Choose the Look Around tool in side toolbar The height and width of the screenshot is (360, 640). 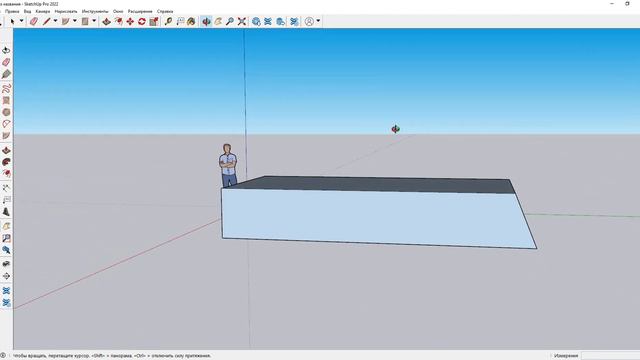coord(6,264)
